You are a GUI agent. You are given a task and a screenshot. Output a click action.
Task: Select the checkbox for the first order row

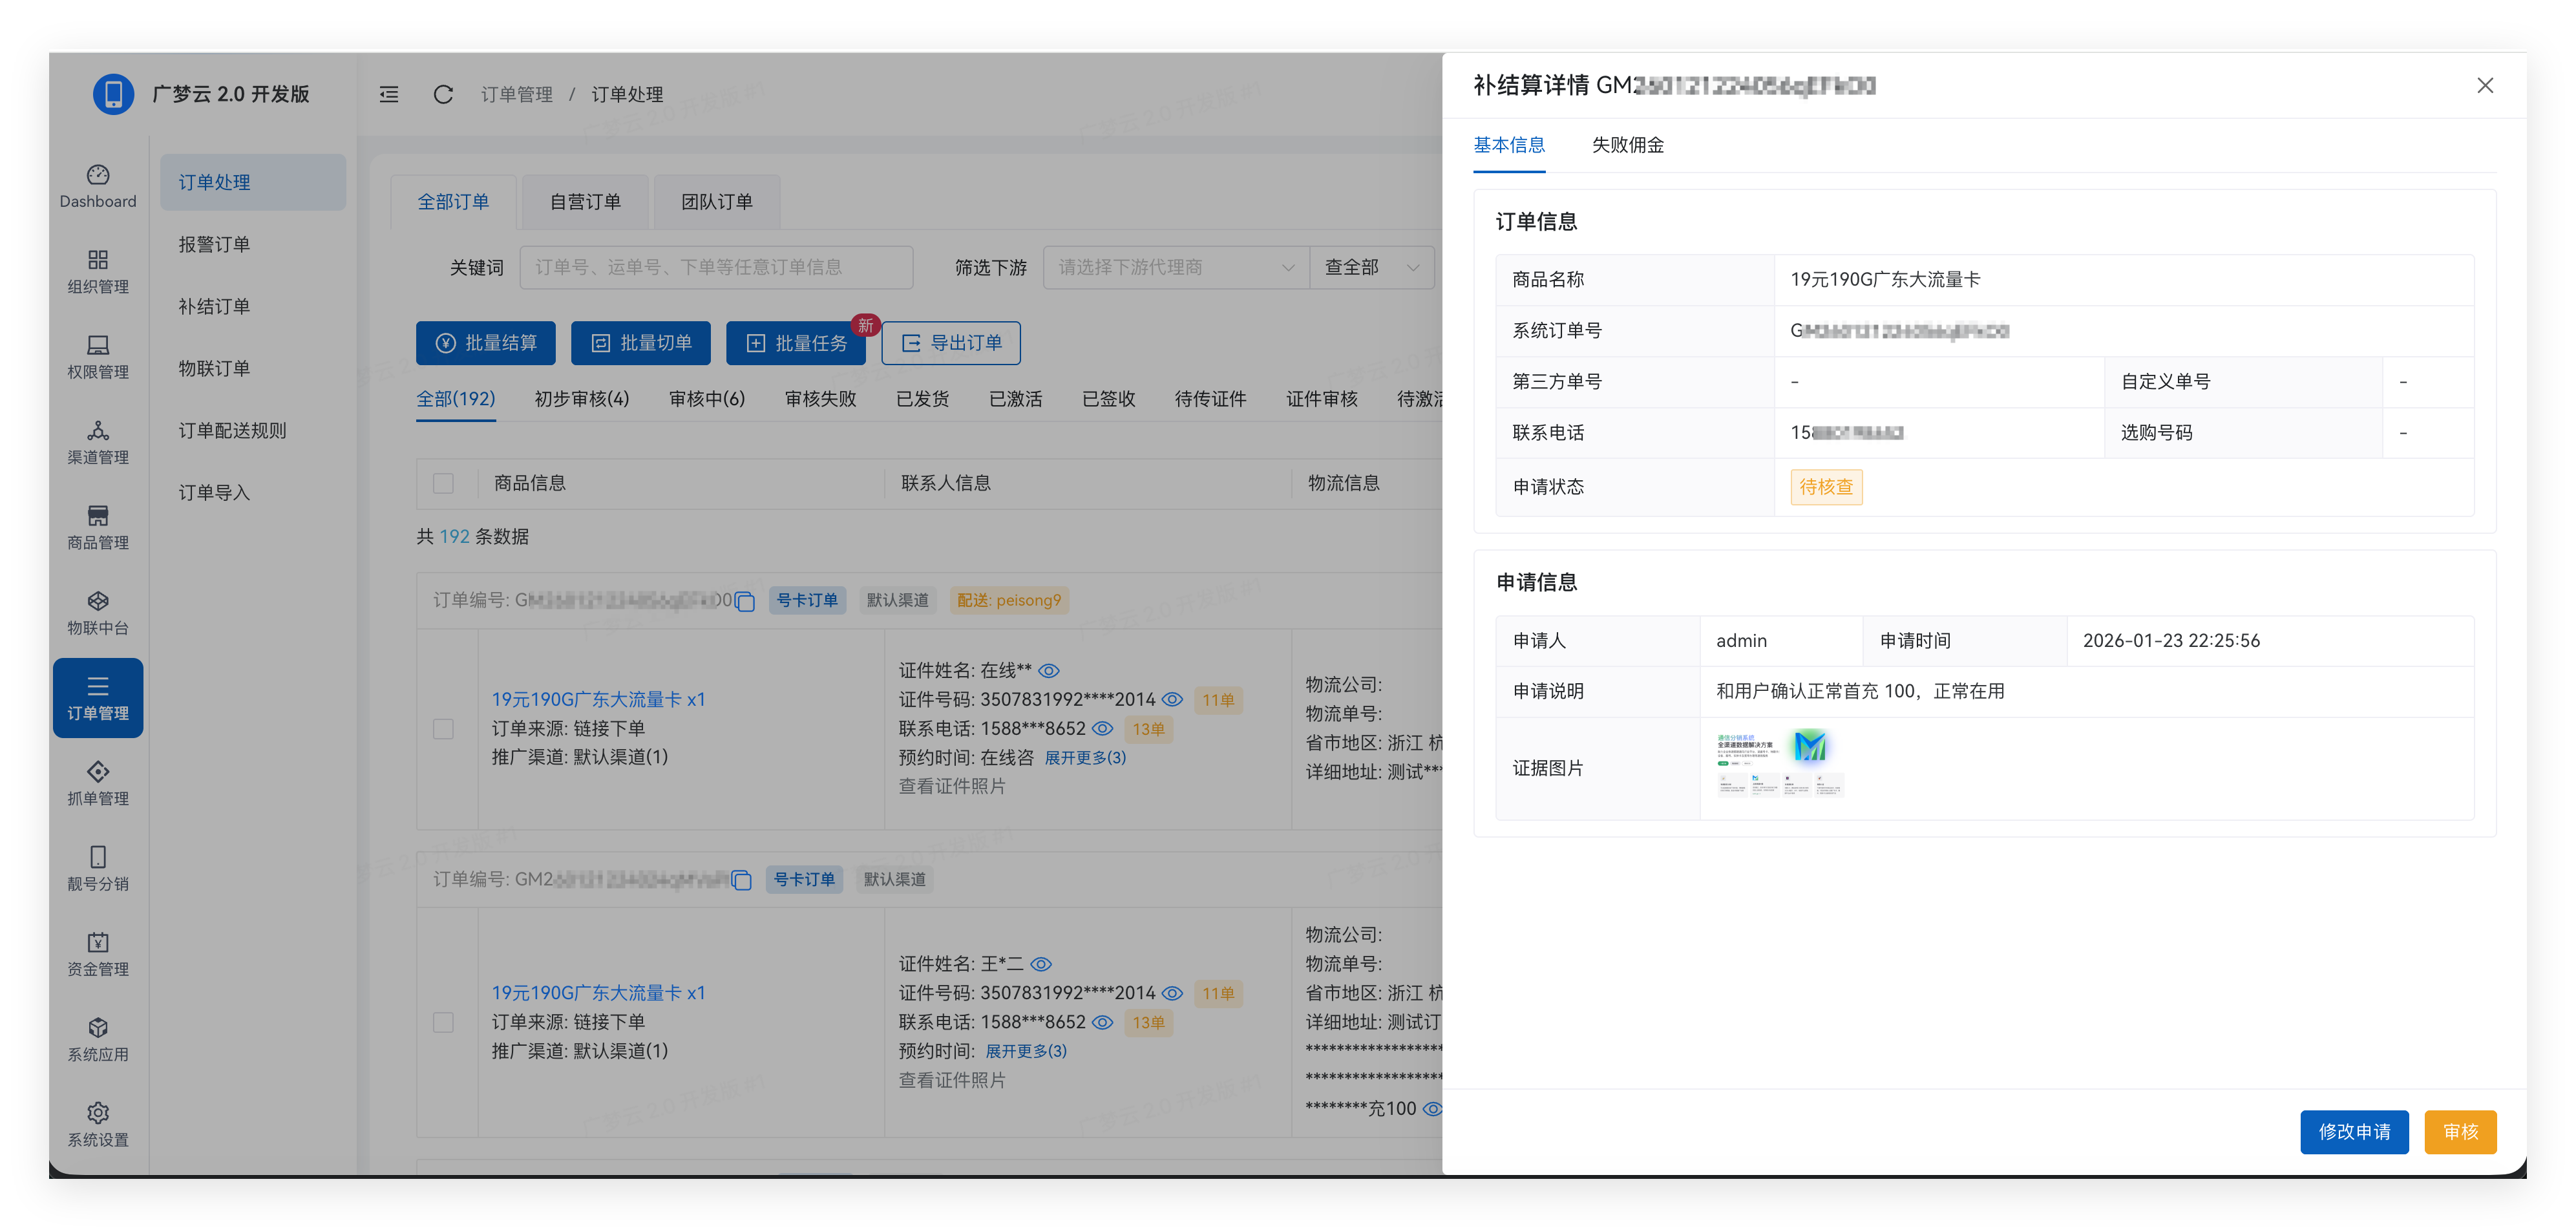(443, 729)
